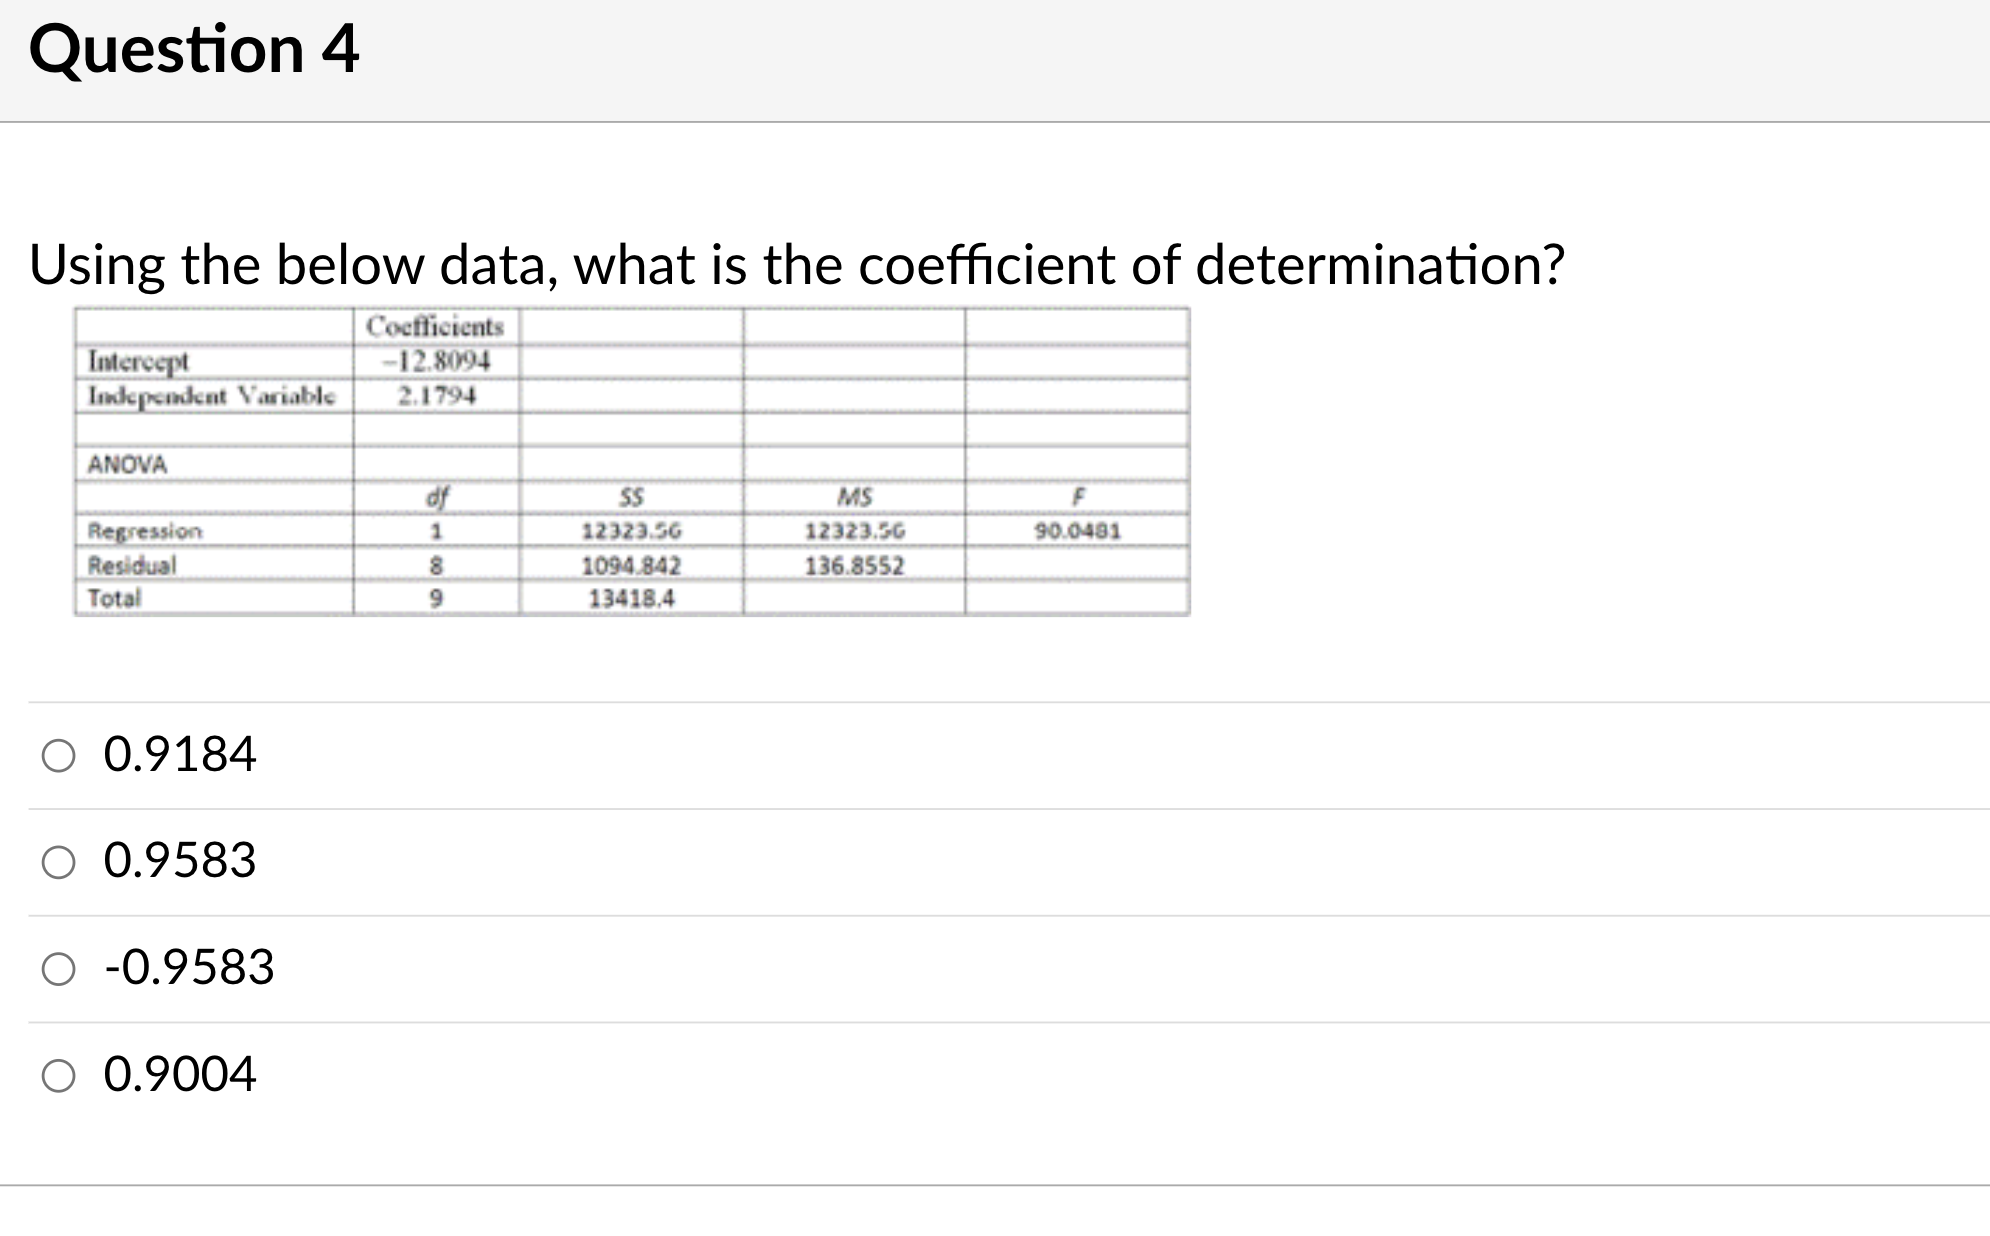Select the -0.9583 radio button
The height and width of the screenshot is (1236, 1990).
pyautogui.click(x=59, y=968)
